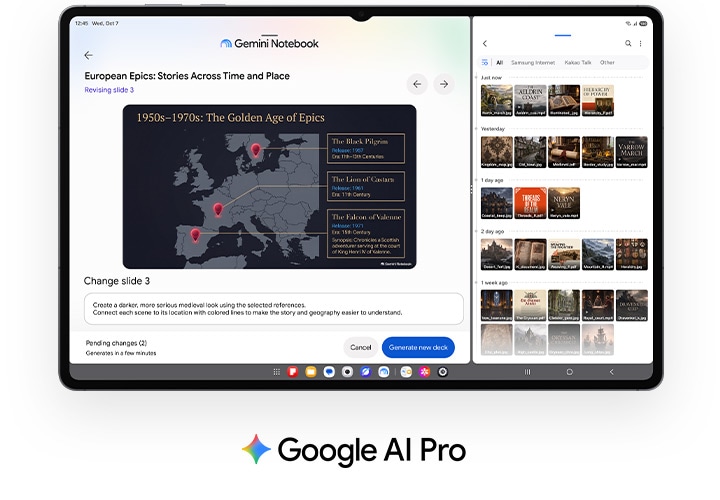Screen dimensions: 720x500
Task: Select the damask pattern image under Yesterday
Action: pos(497,152)
